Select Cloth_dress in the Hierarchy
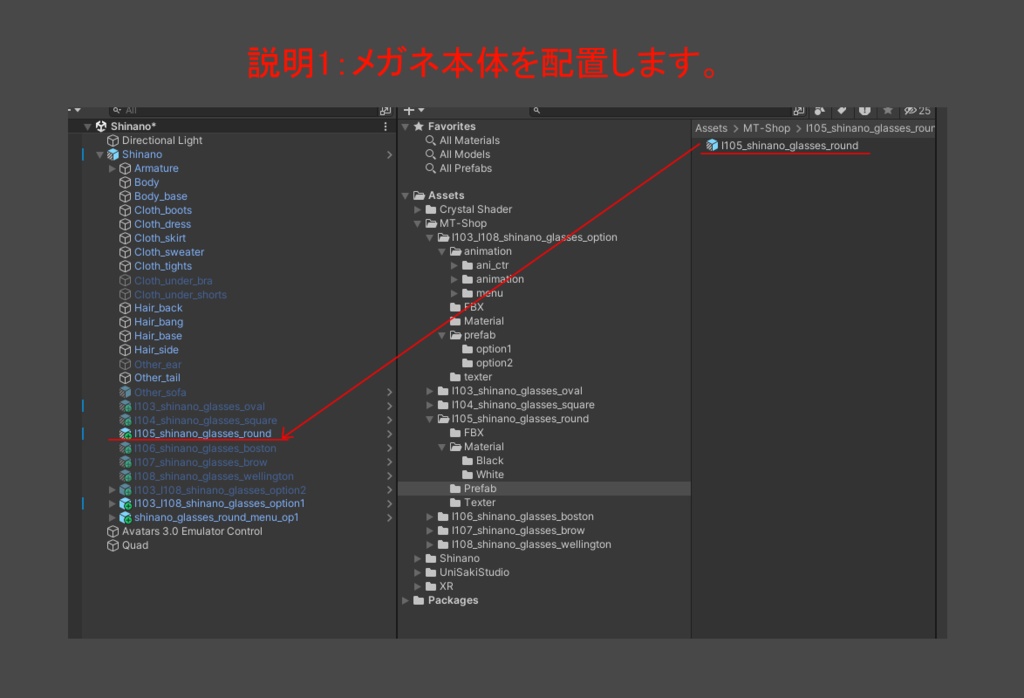1024x698 pixels. click(163, 224)
